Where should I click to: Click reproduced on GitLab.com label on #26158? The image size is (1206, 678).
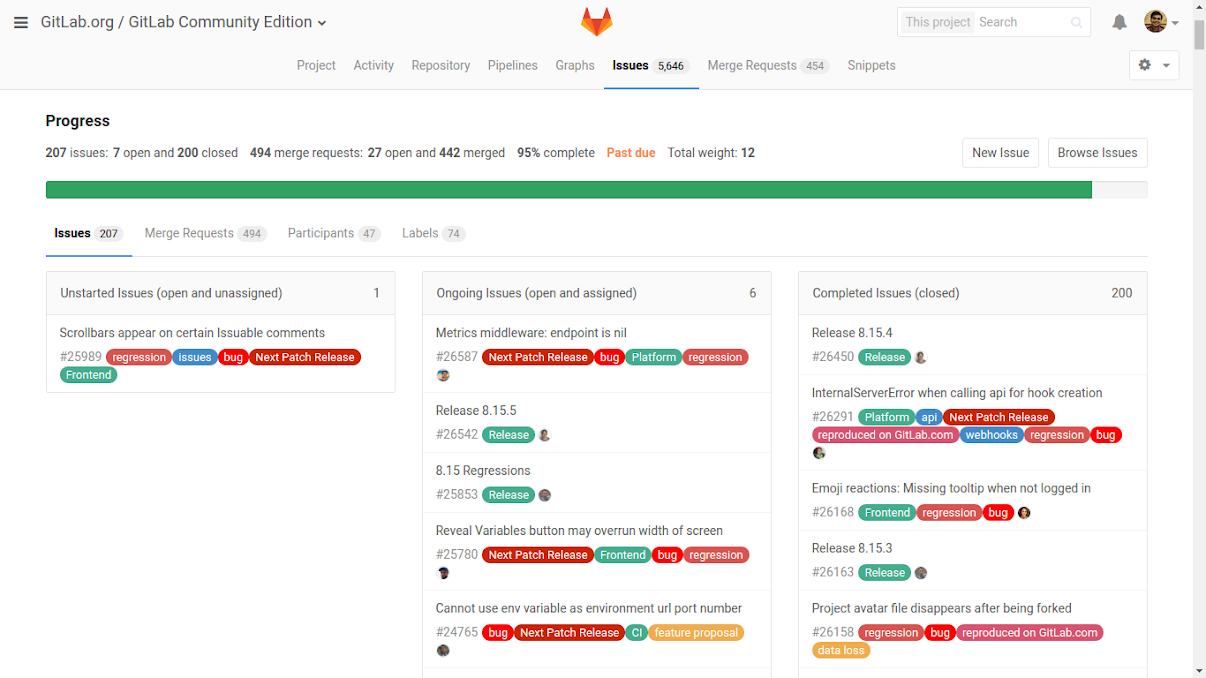click(x=1030, y=632)
